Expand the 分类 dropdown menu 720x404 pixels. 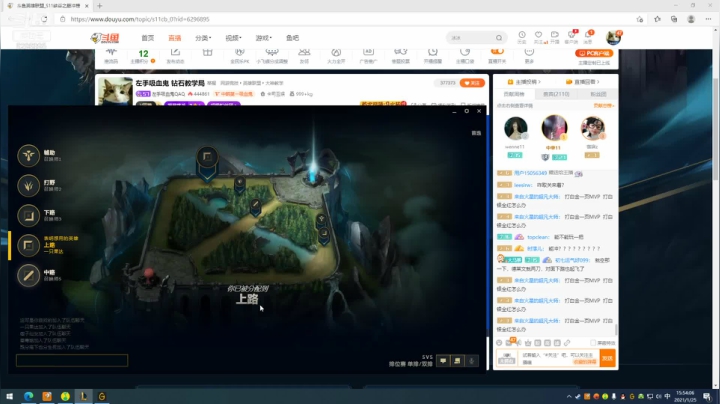click(203, 38)
